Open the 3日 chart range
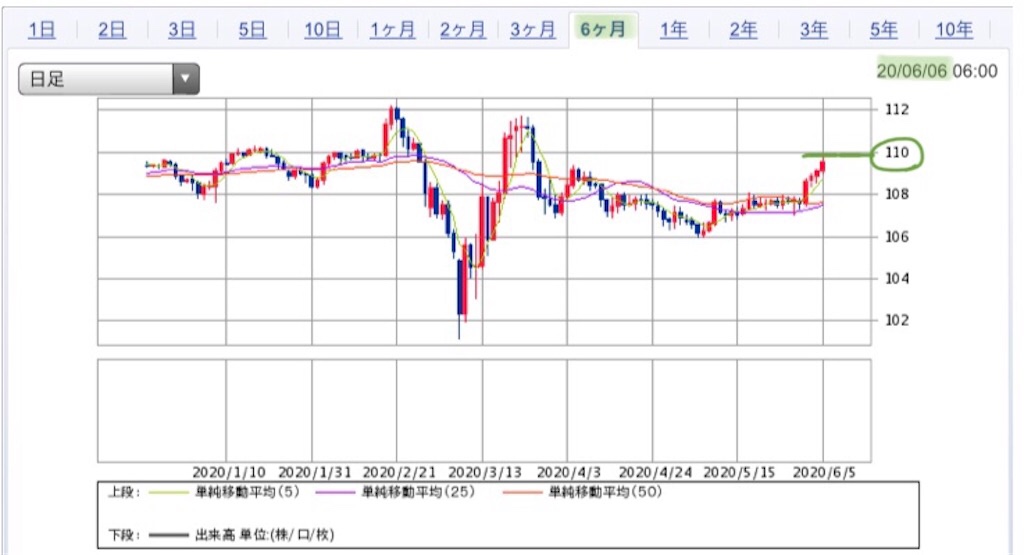Image resolution: width=1024 pixels, height=555 pixels. (x=182, y=29)
